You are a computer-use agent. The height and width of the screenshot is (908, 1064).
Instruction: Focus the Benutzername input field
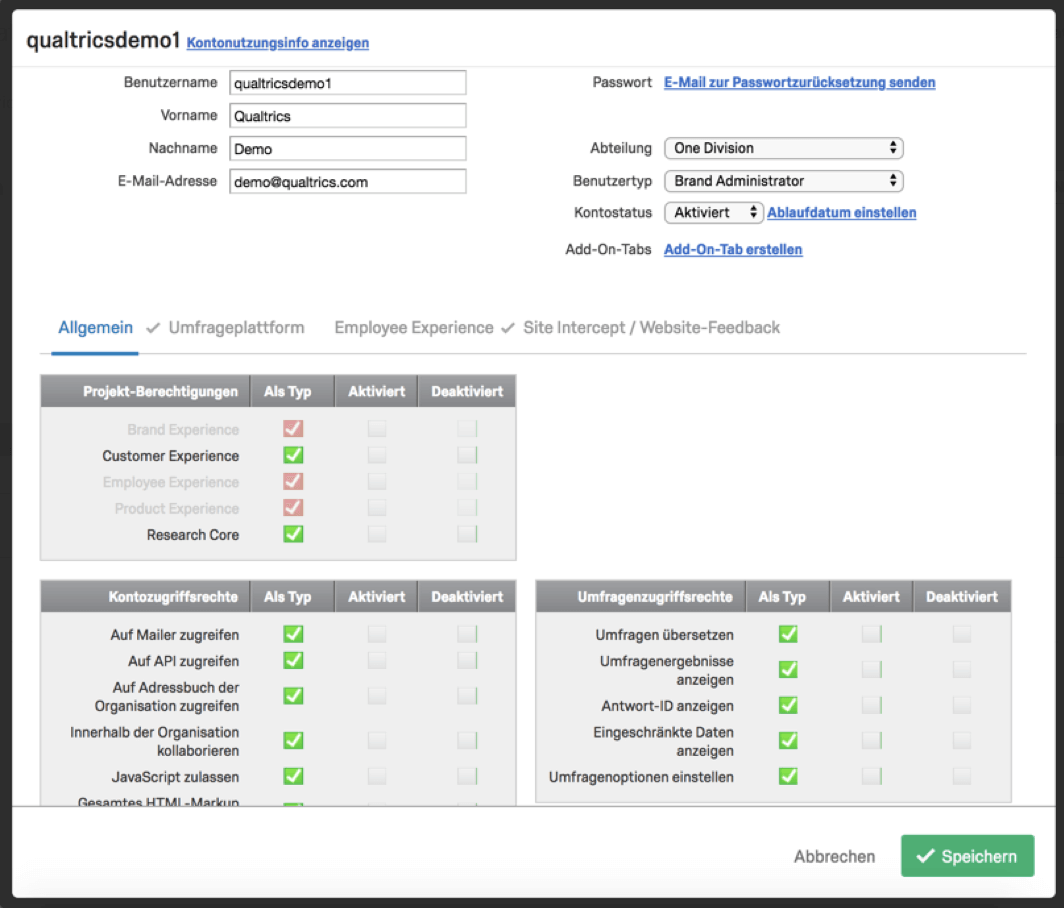347,83
